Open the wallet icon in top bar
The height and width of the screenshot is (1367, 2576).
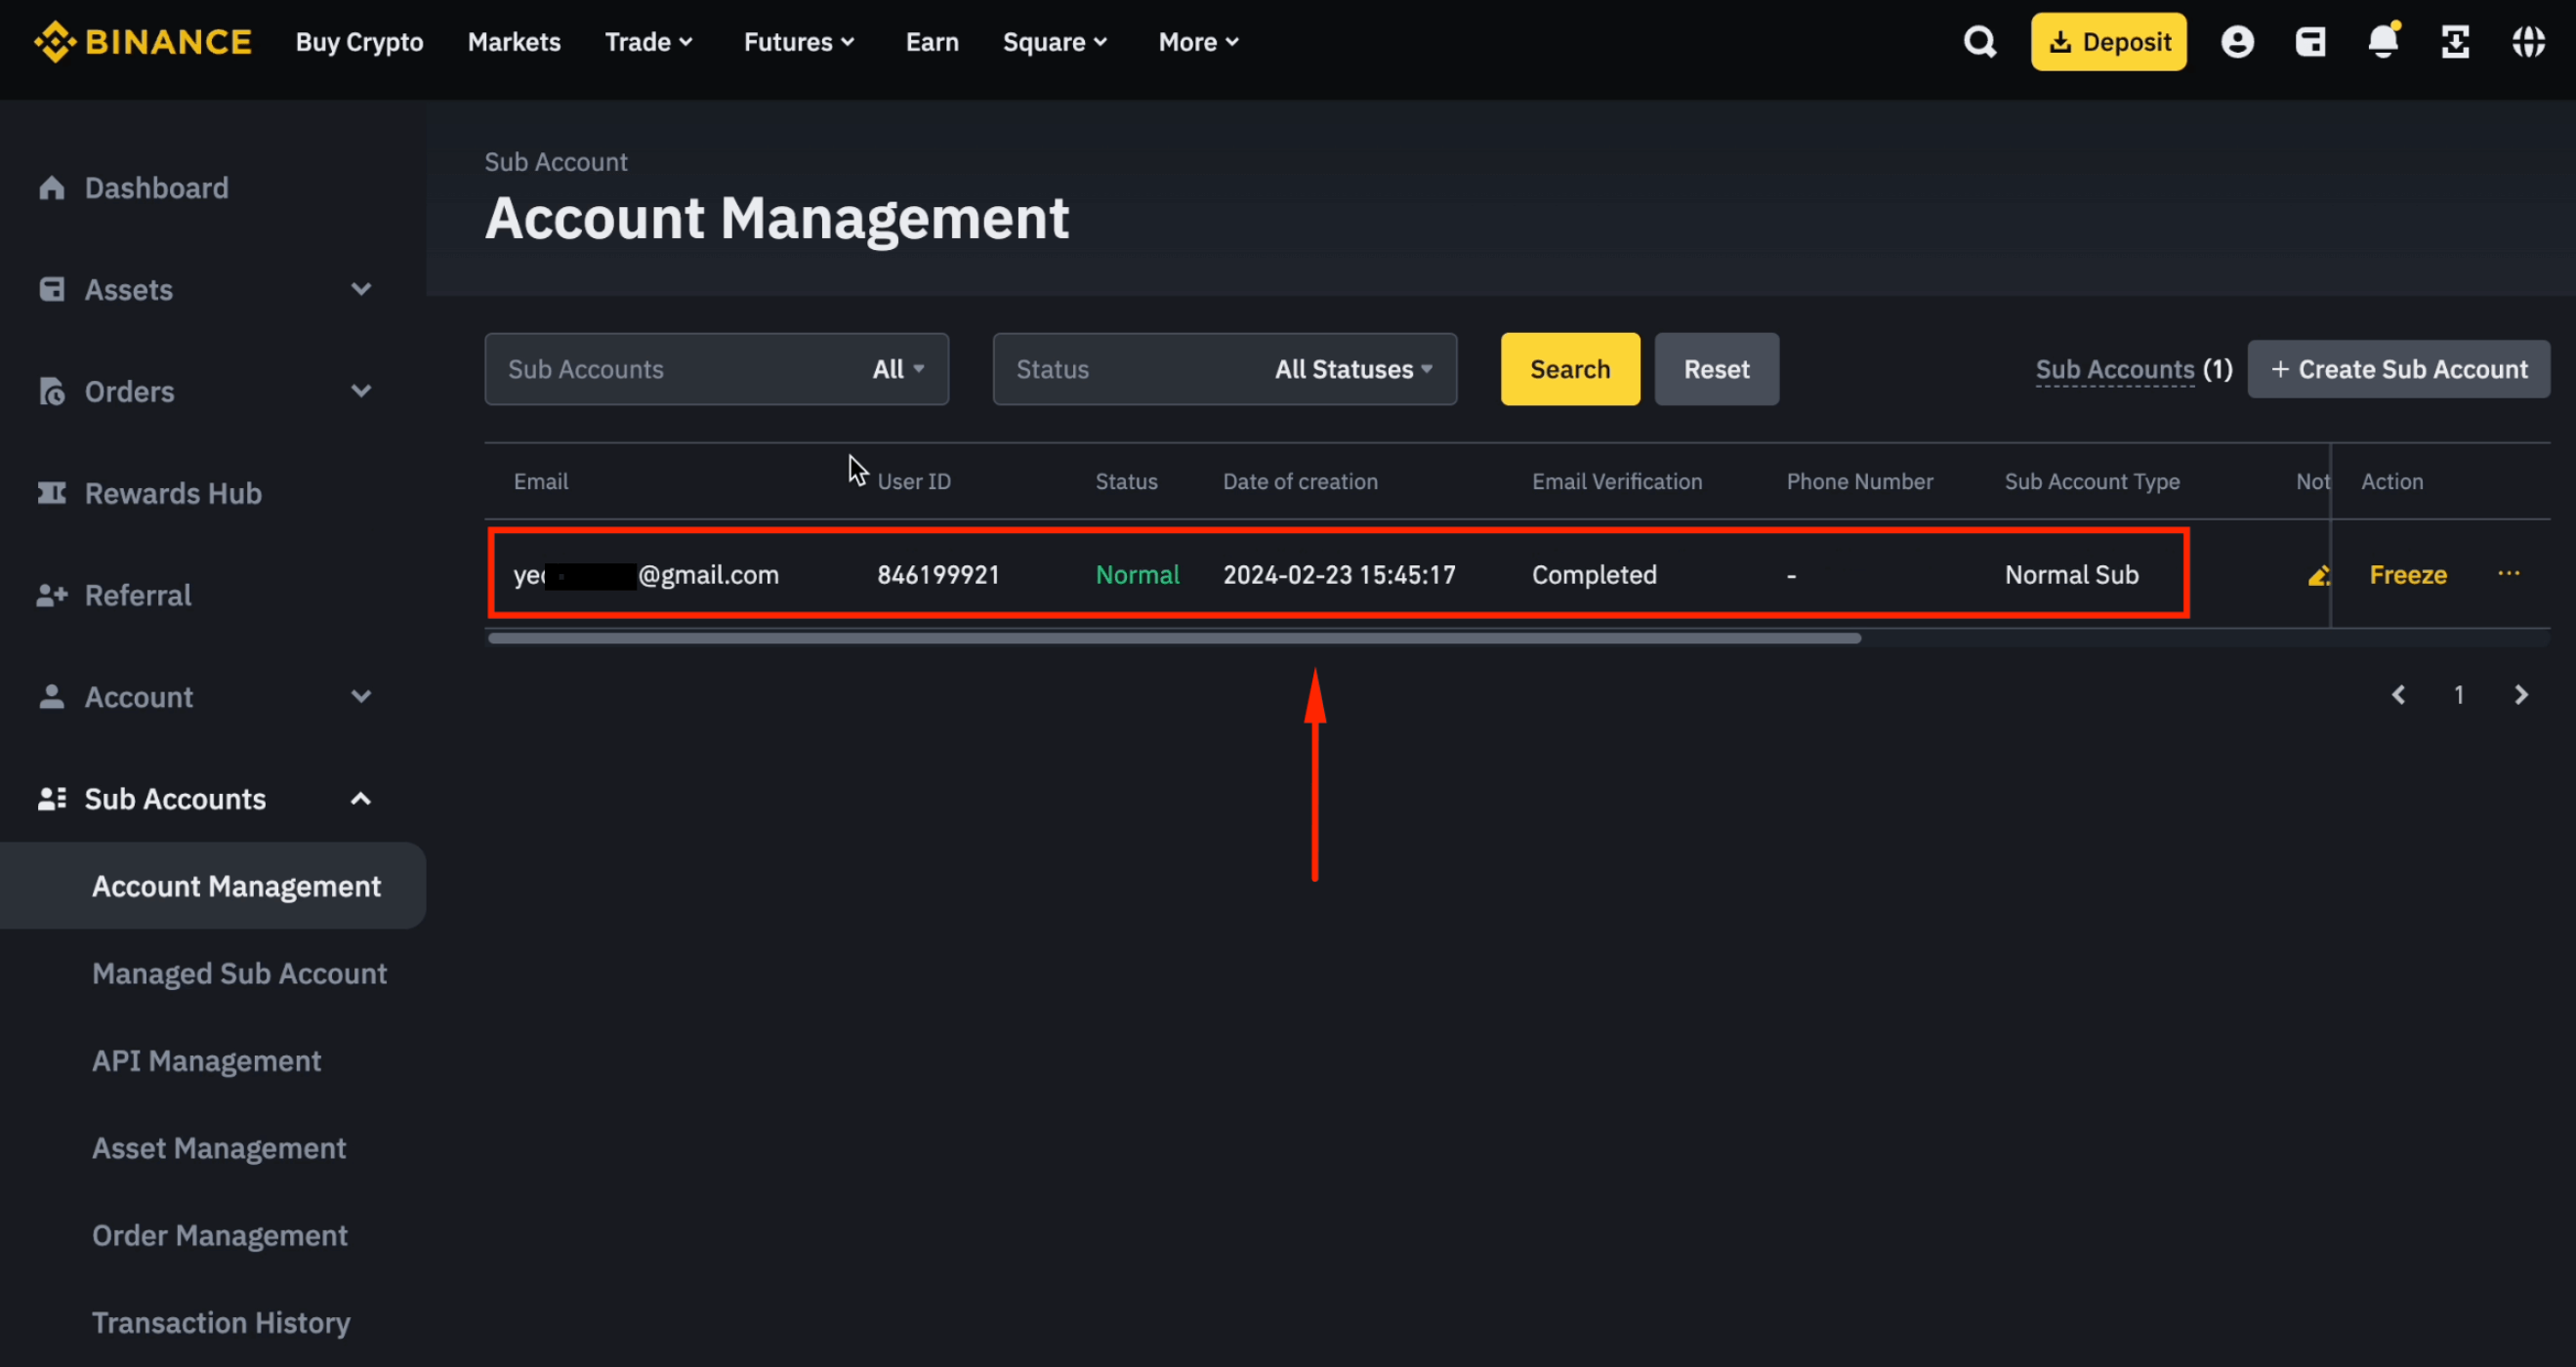(2310, 42)
